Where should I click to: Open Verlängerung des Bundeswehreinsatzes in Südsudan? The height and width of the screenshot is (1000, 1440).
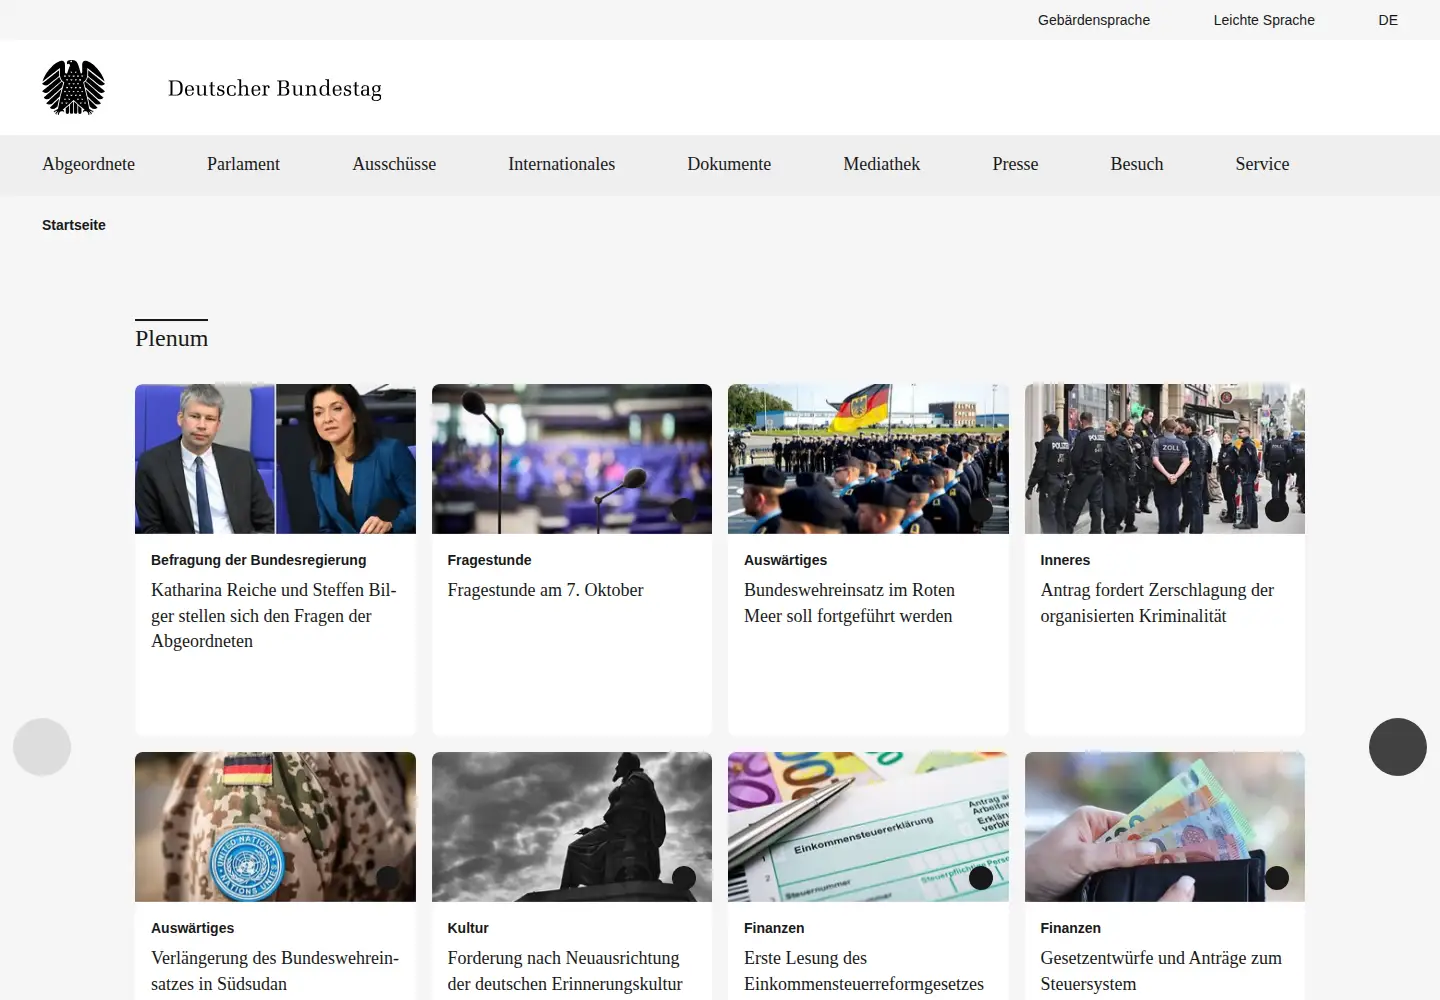[275, 971]
